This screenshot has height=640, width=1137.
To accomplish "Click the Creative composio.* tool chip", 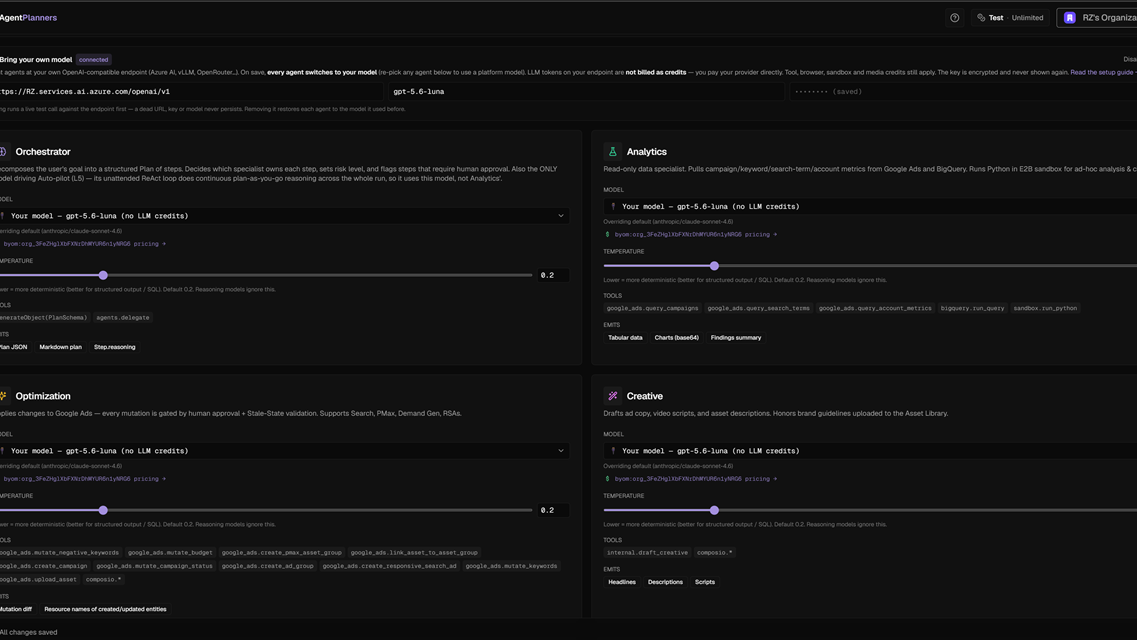I will coord(714,552).
